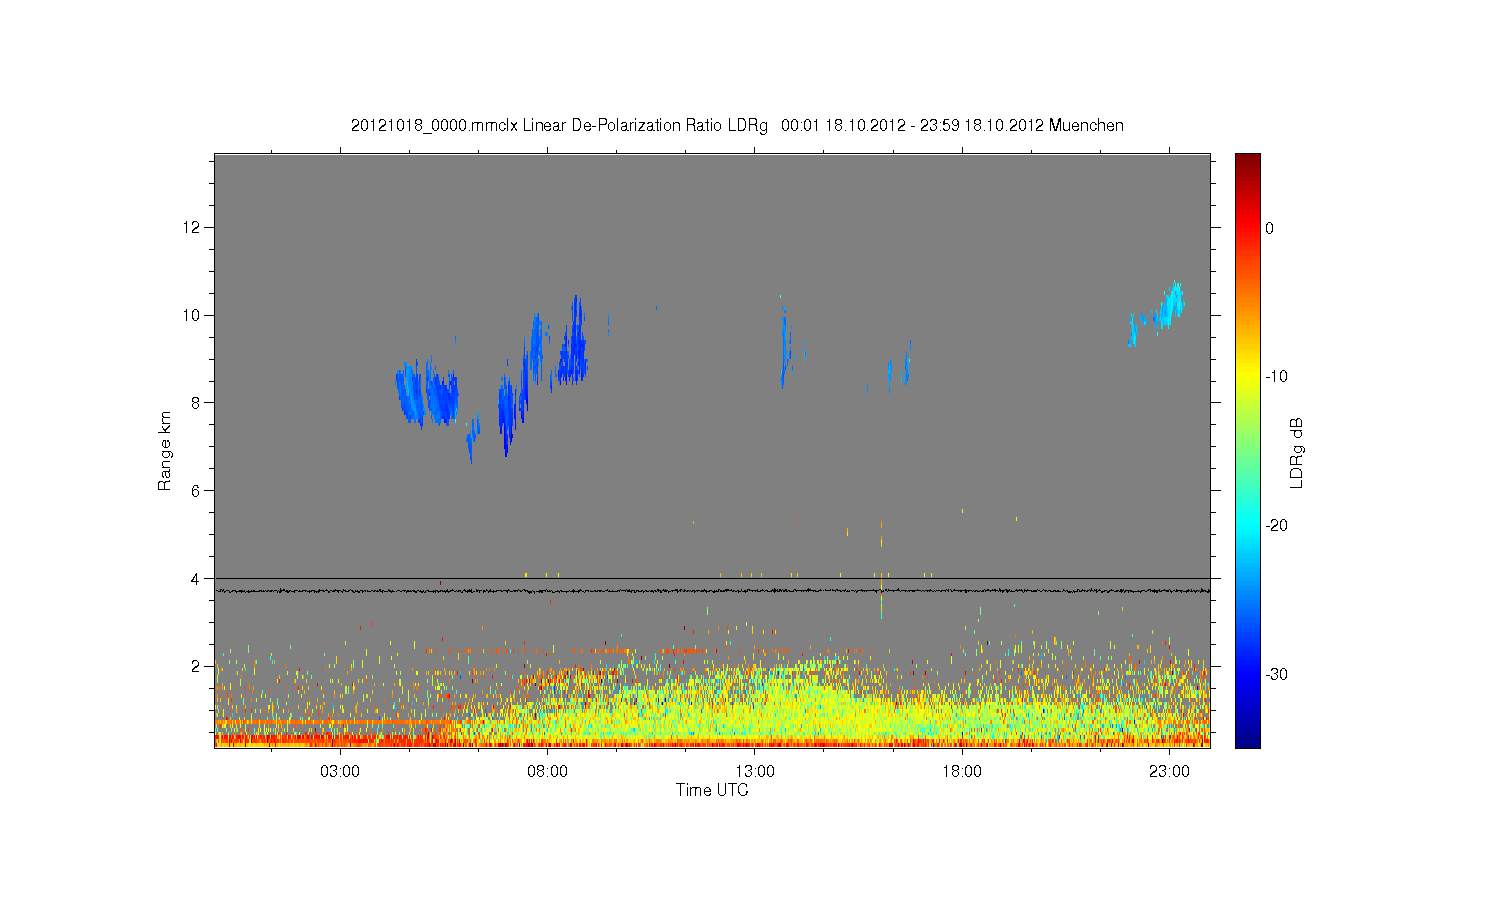Click the yellow band of the colorbar

[x=1248, y=377]
